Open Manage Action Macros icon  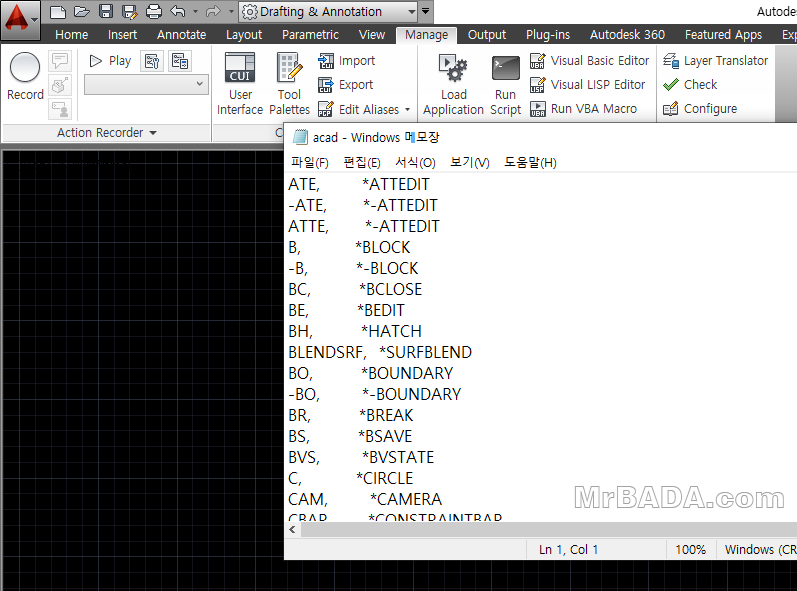(180, 61)
